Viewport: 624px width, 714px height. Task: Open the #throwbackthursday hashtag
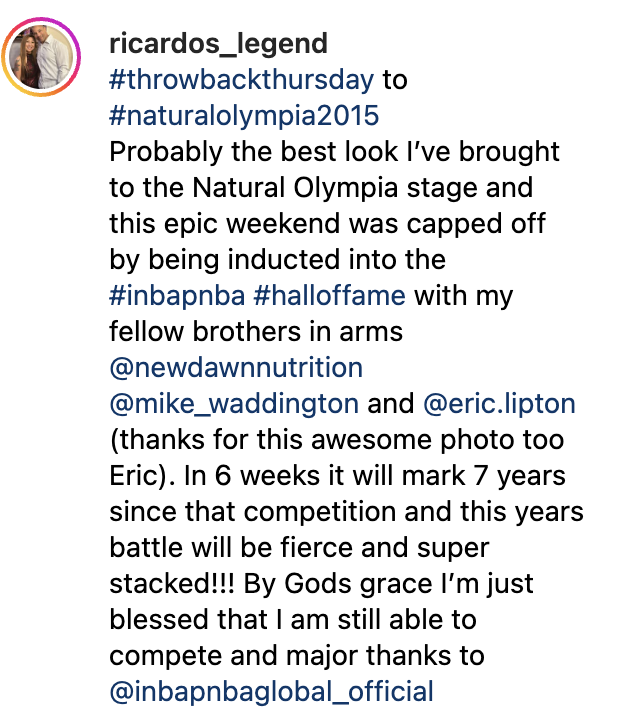tap(242, 79)
